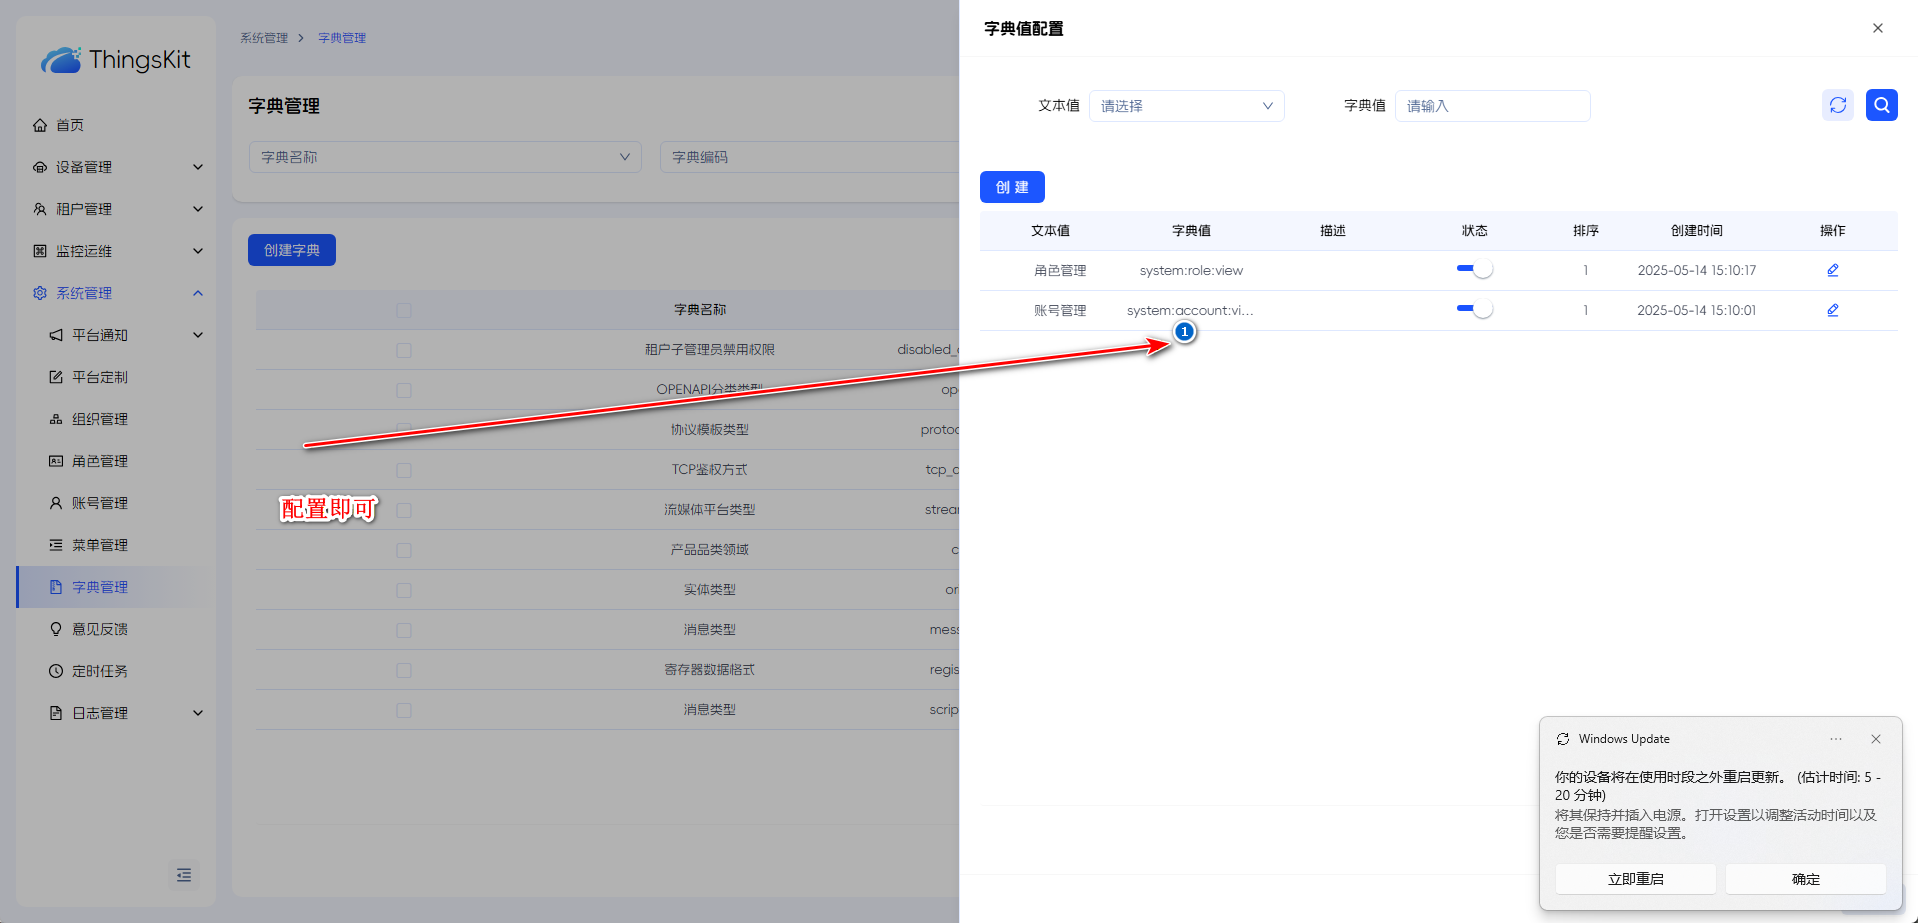Image resolution: width=1918 pixels, height=923 pixels.
Task: Close the 字典值配置 drawer
Action: pos(1877,28)
